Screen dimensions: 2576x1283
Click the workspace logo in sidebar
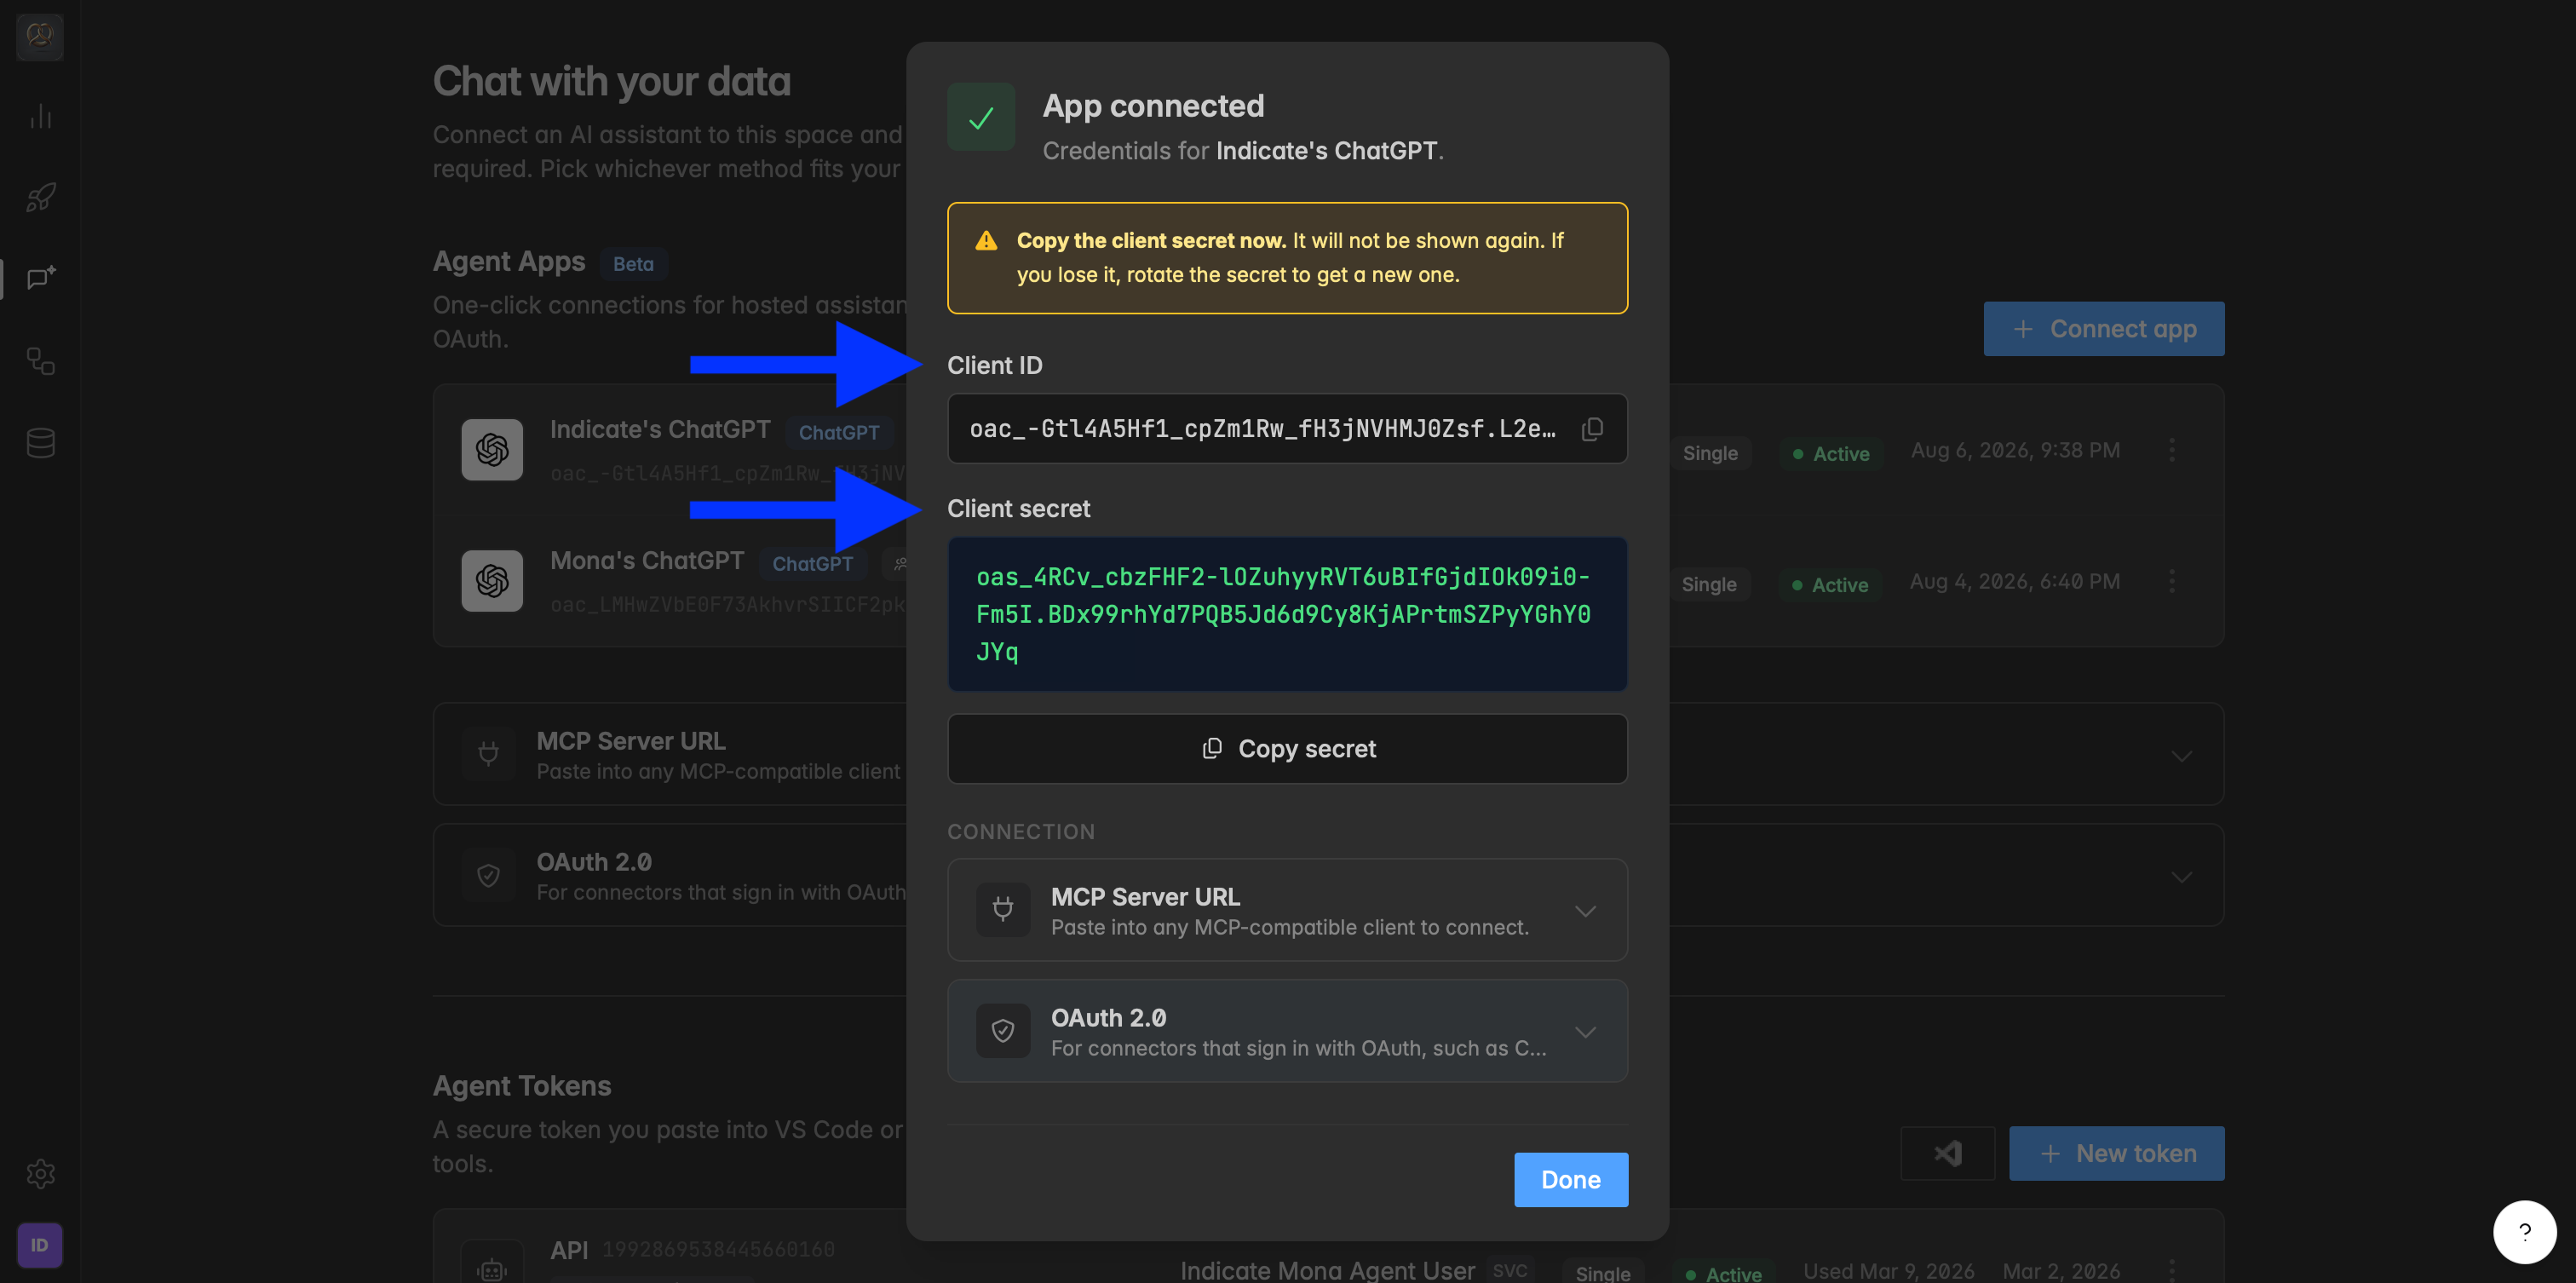[40, 36]
